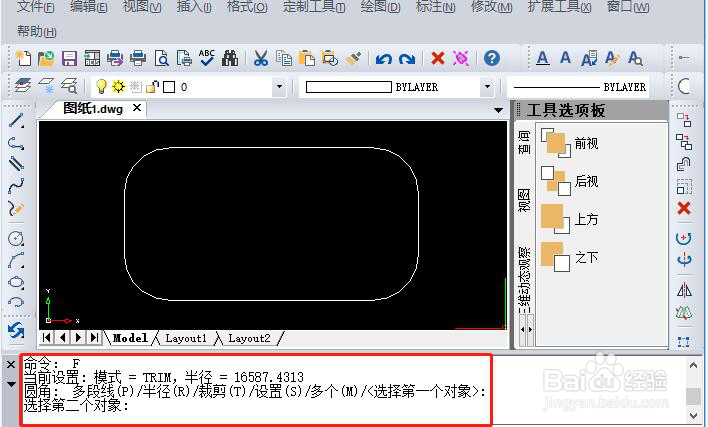The height and width of the screenshot is (427, 708).
Task: Open the 文件(F) menu
Action: click(36, 7)
